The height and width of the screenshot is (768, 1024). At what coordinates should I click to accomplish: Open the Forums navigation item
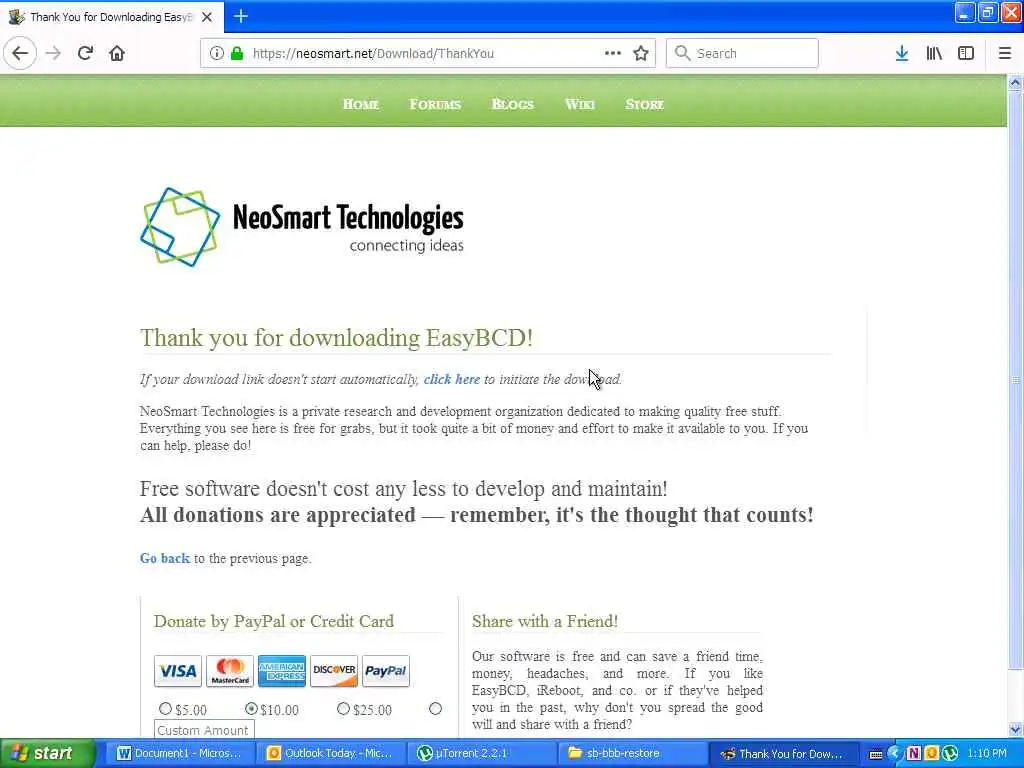[x=435, y=104]
